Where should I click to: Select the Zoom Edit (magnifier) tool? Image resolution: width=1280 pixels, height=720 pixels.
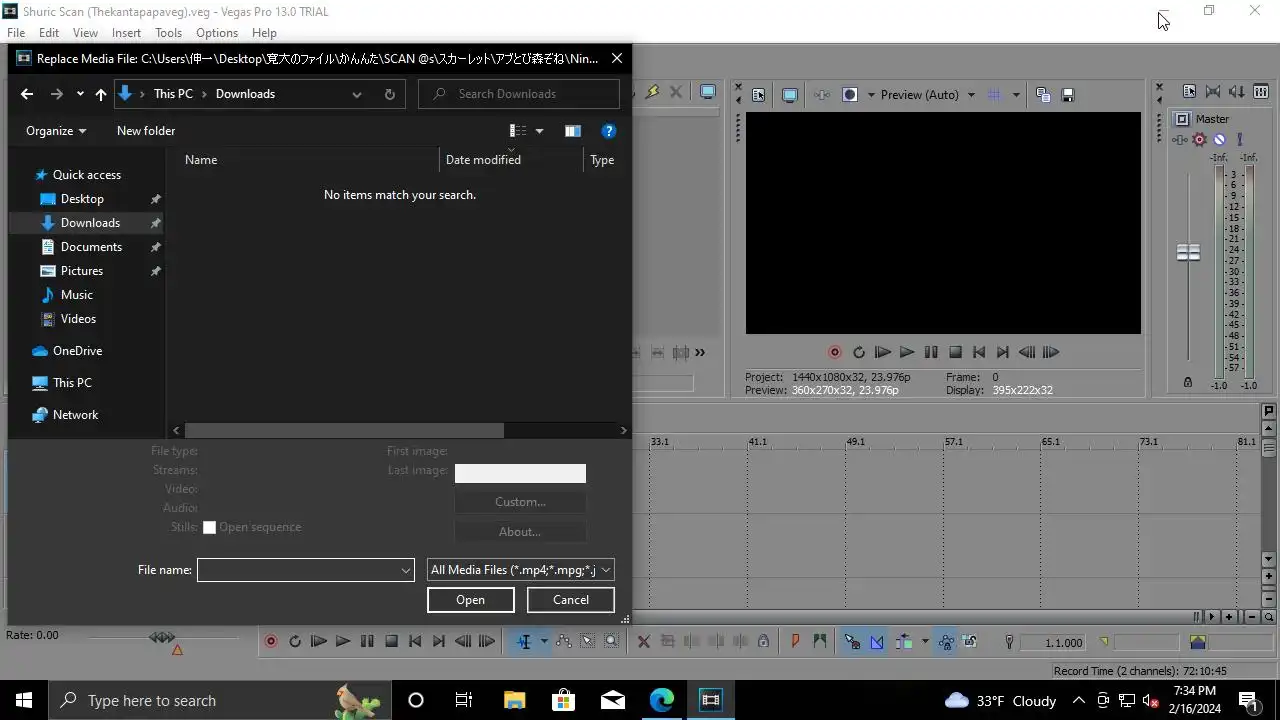coord(612,642)
